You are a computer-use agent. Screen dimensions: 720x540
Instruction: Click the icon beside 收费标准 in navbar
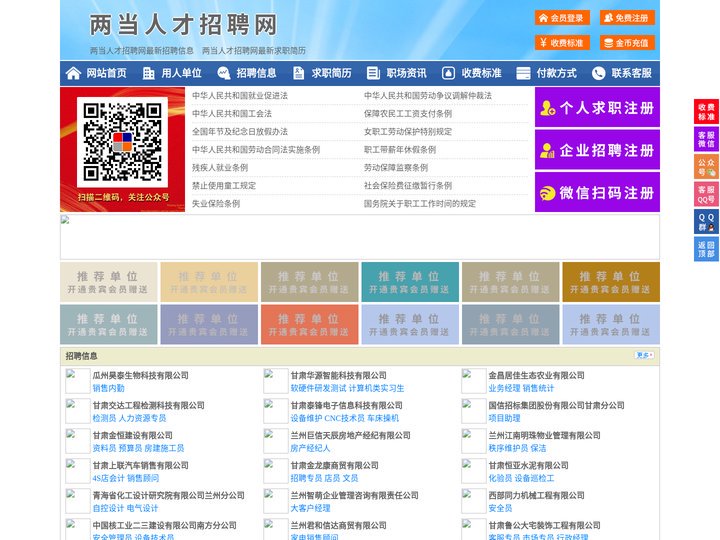coord(448,73)
